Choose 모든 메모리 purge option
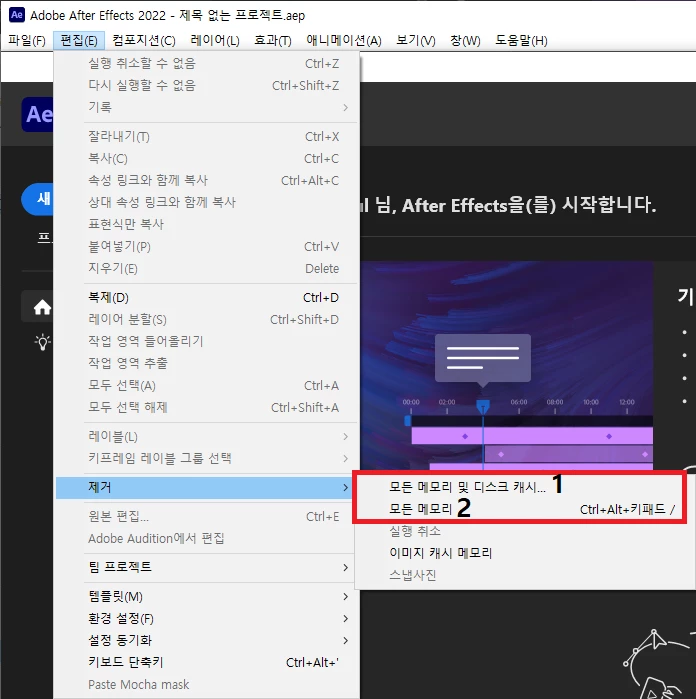 pyautogui.click(x=526, y=509)
